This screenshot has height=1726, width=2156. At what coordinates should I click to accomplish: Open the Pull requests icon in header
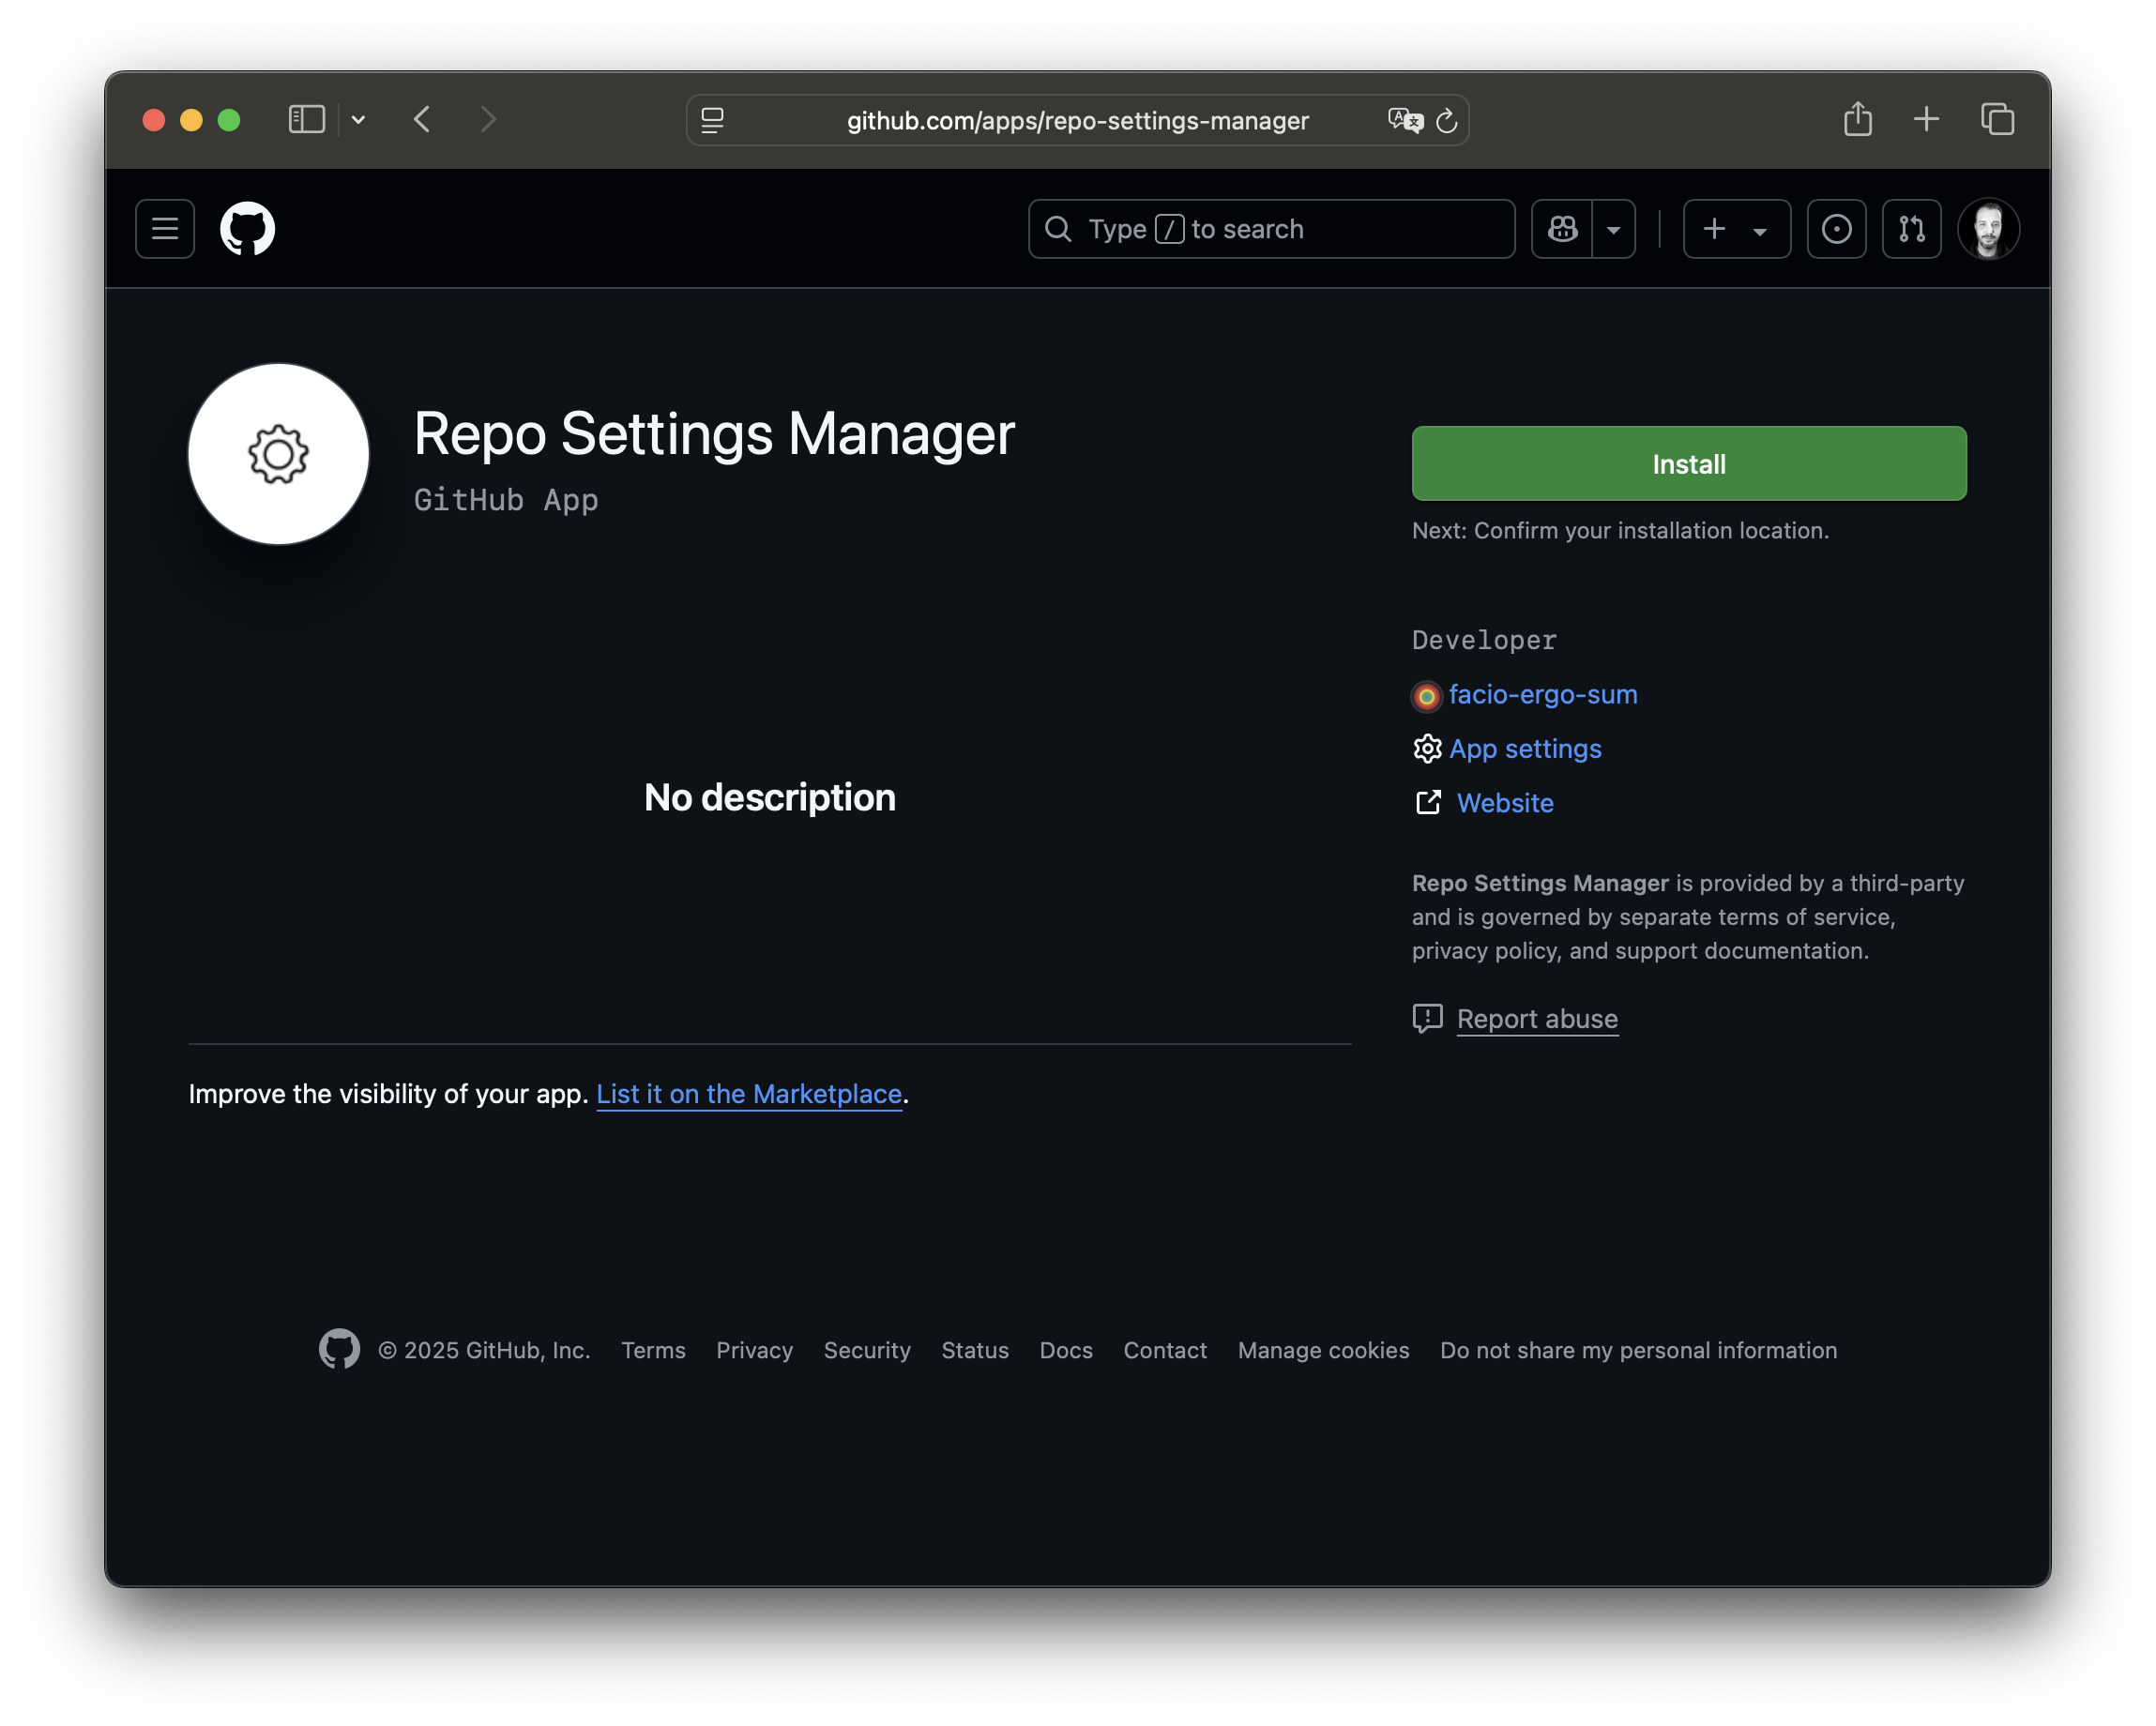click(1911, 229)
